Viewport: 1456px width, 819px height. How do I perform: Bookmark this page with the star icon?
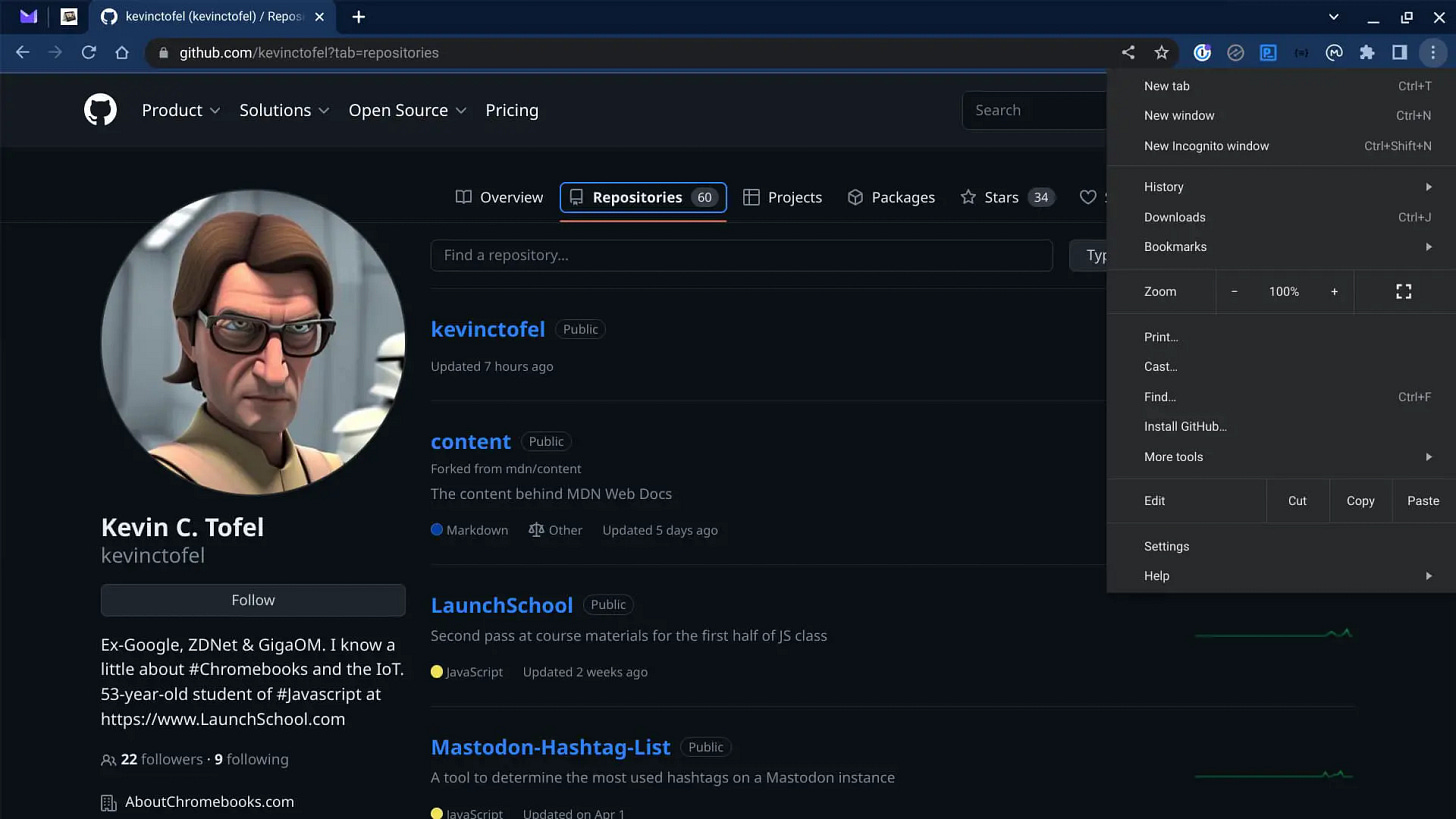(1161, 52)
